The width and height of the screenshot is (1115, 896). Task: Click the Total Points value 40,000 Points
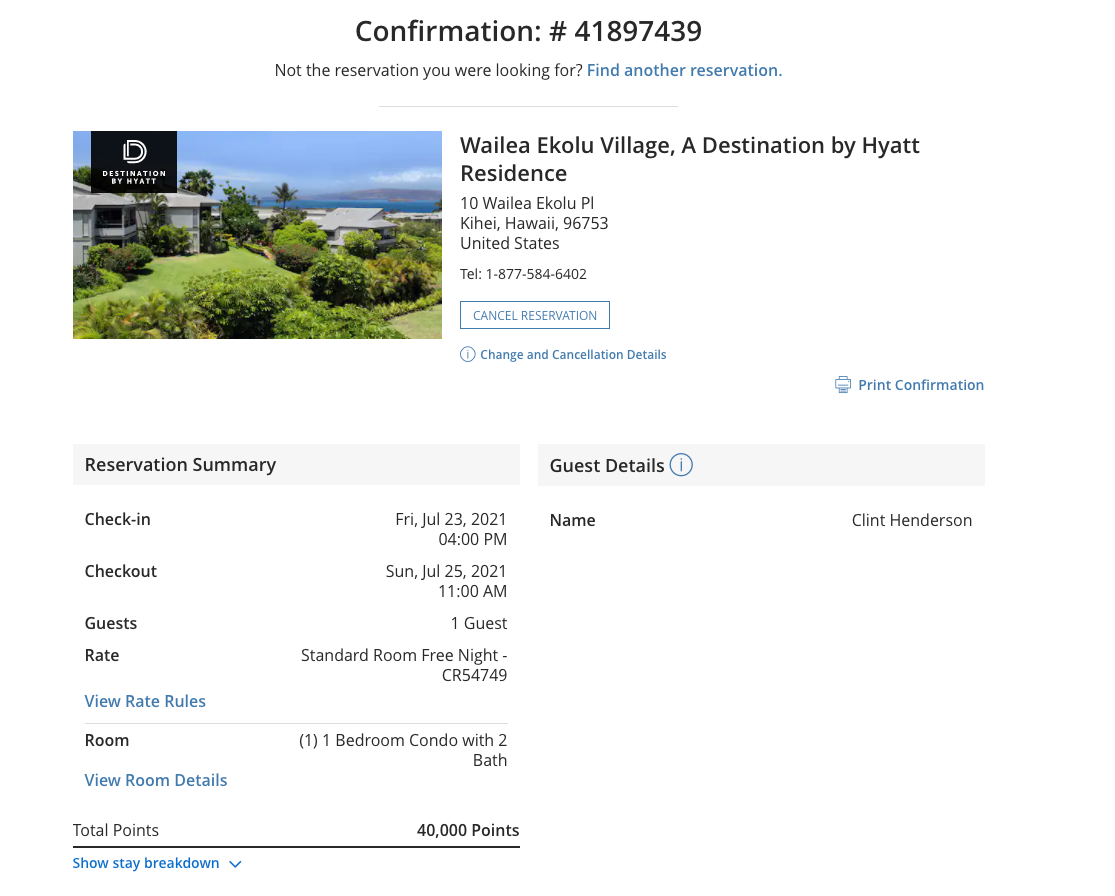pos(468,830)
